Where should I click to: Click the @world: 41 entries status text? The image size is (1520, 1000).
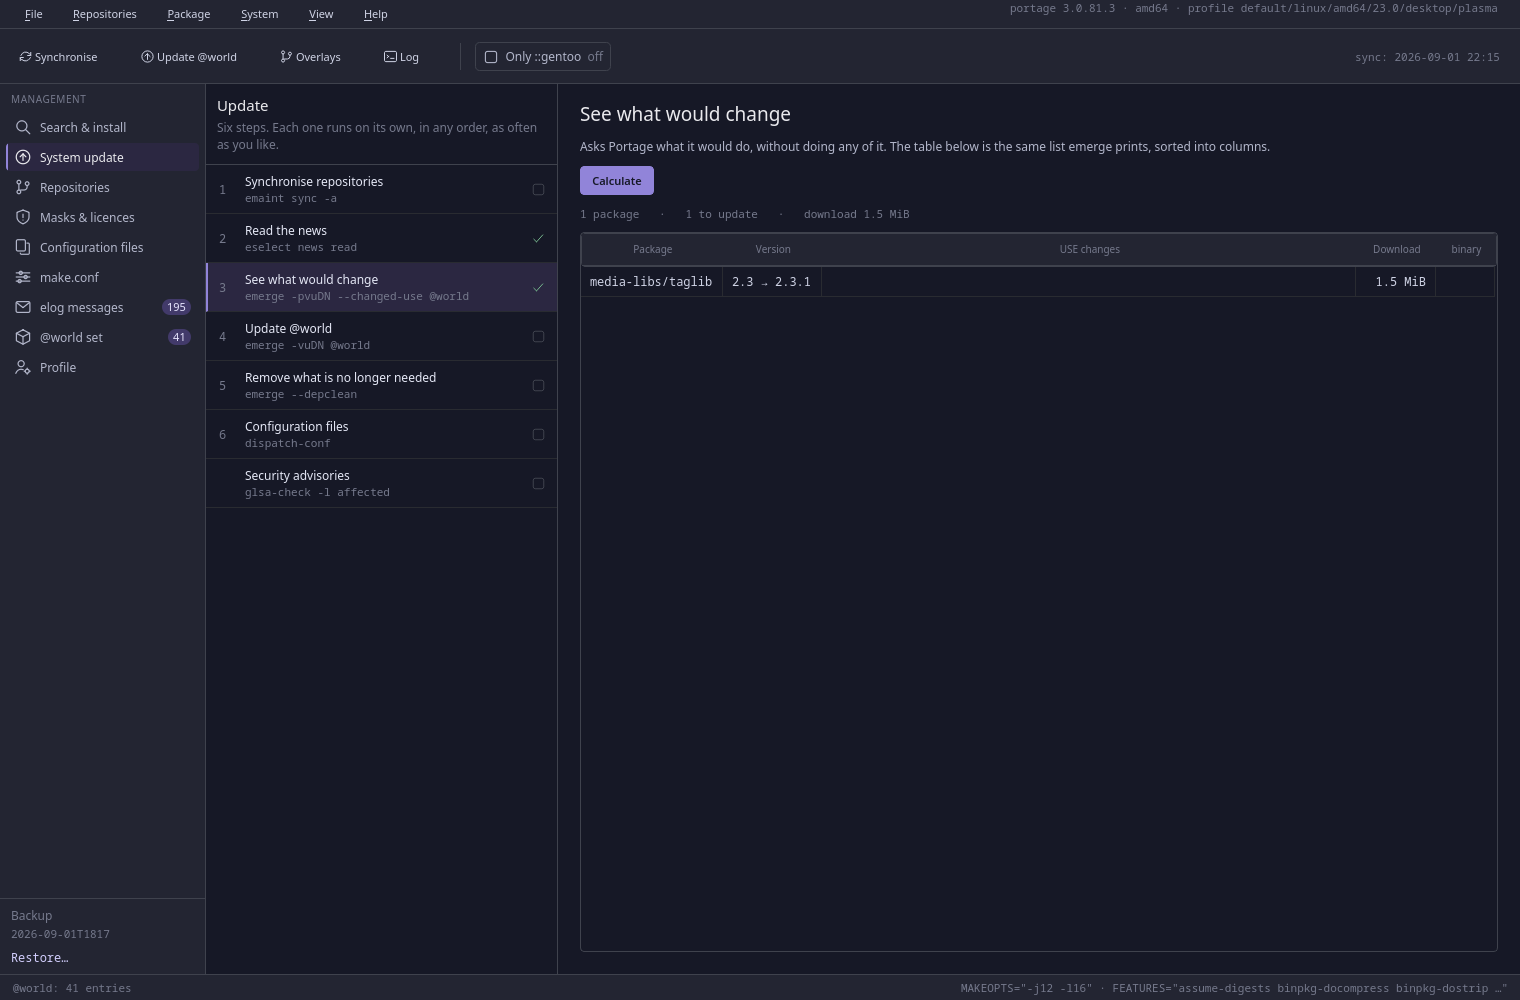click(x=72, y=988)
